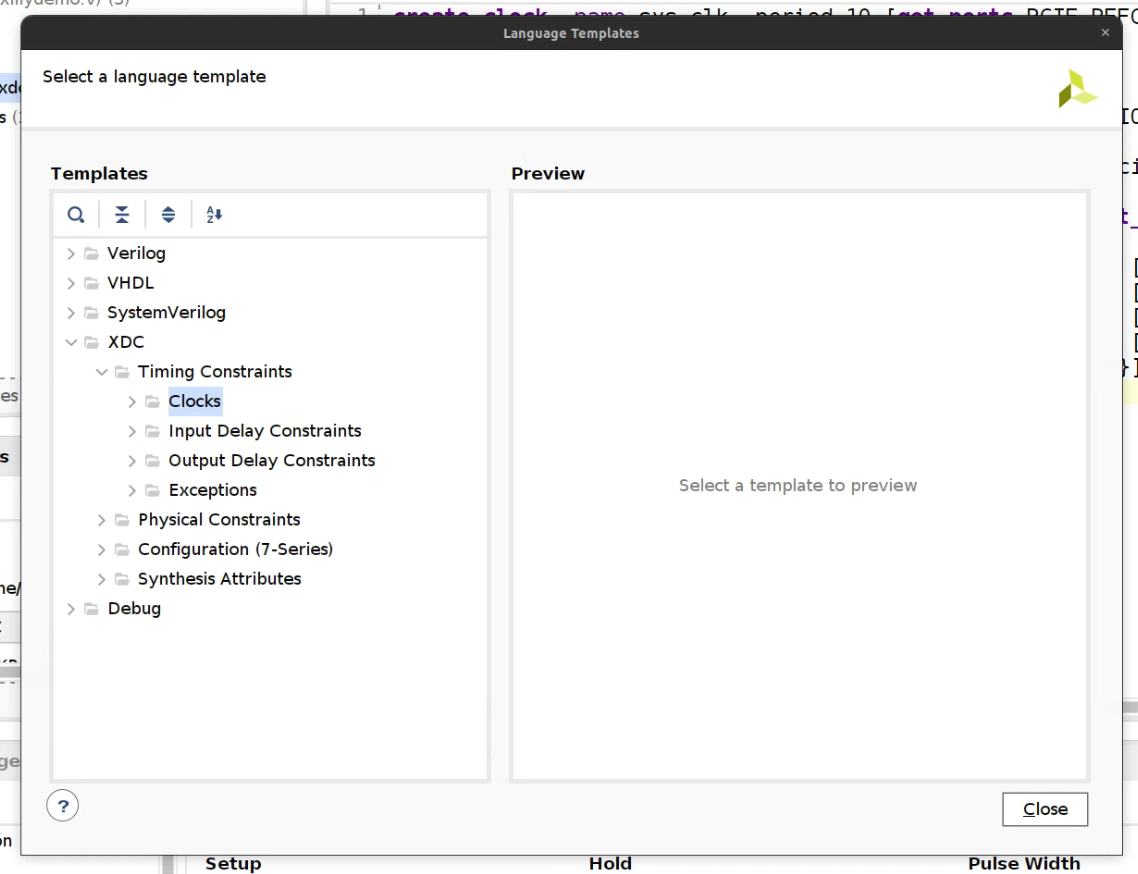Viewport: 1138px width, 874px height.
Task: Expand the SystemVerilog templates node
Action: coord(70,313)
